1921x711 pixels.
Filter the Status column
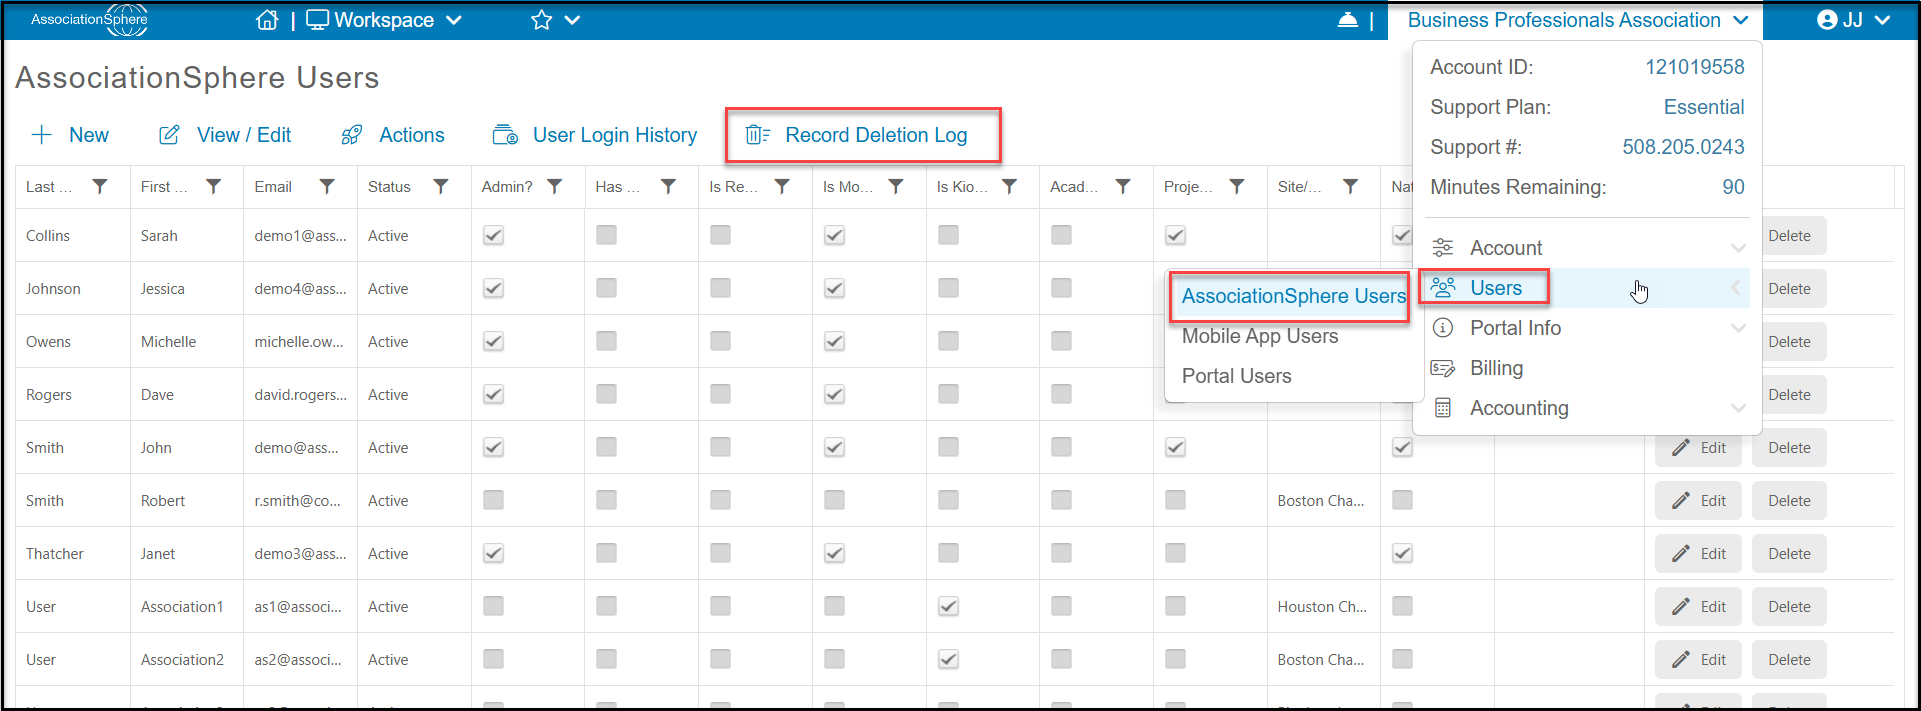pos(441,186)
